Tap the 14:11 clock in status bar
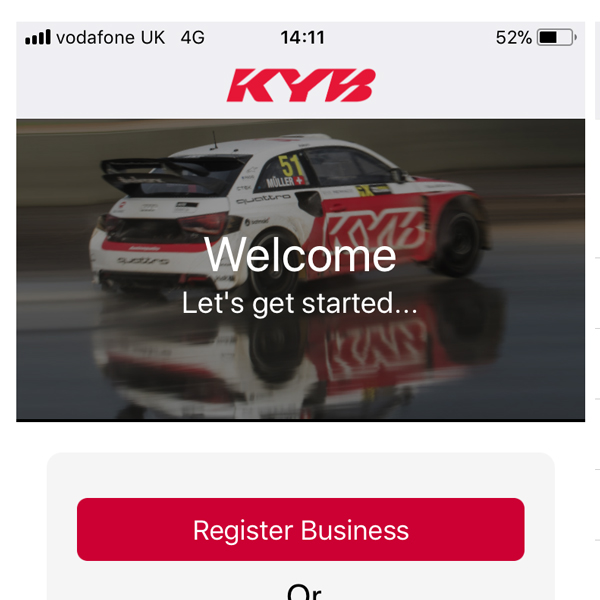The image size is (600, 600). pyautogui.click(x=302, y=38)
